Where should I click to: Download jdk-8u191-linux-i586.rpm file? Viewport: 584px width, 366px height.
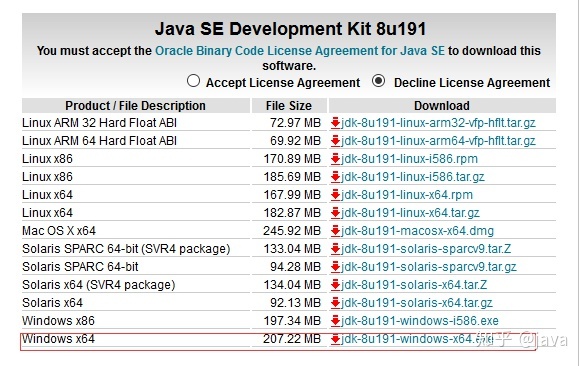[409, 159]
